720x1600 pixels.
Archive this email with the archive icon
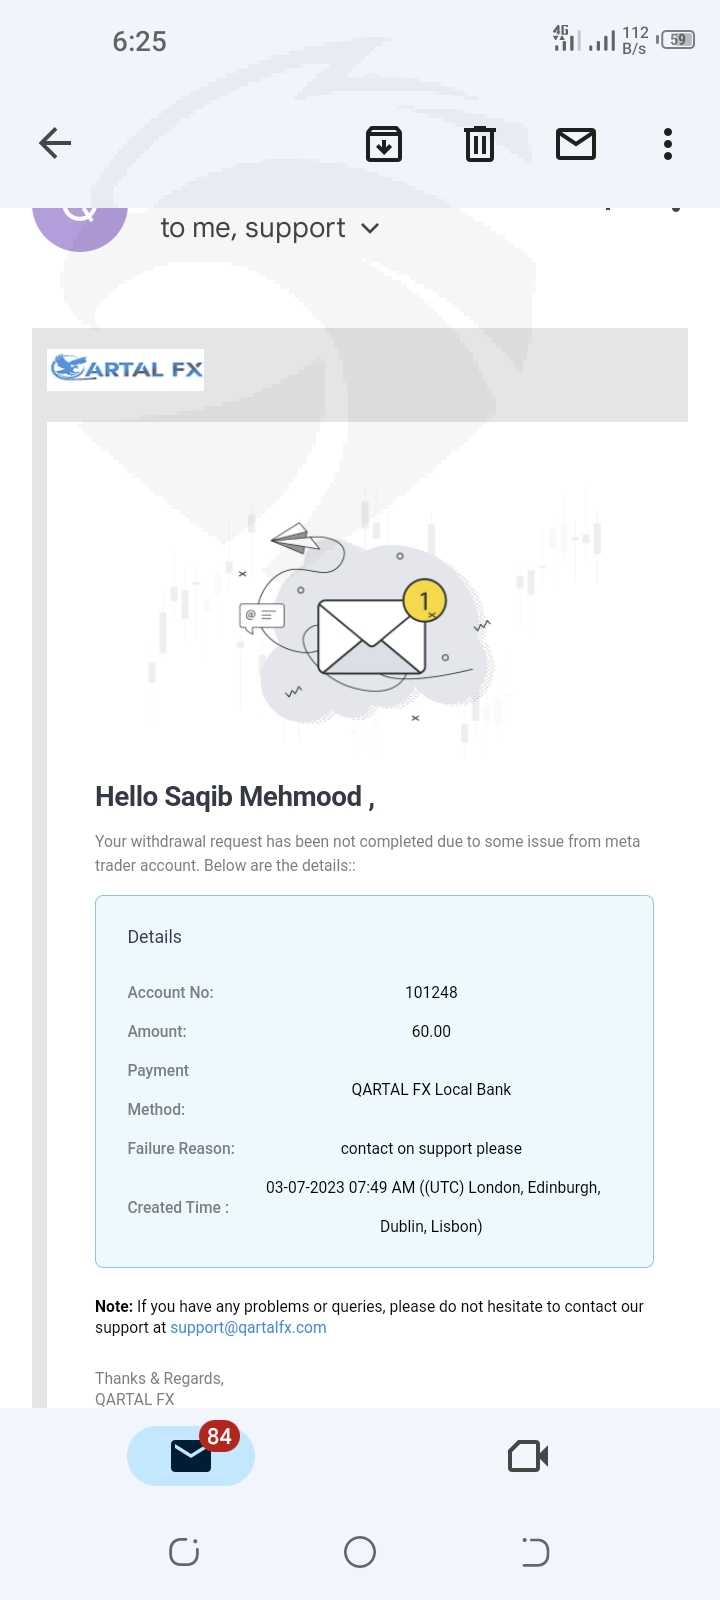click(x=384, y=144)
